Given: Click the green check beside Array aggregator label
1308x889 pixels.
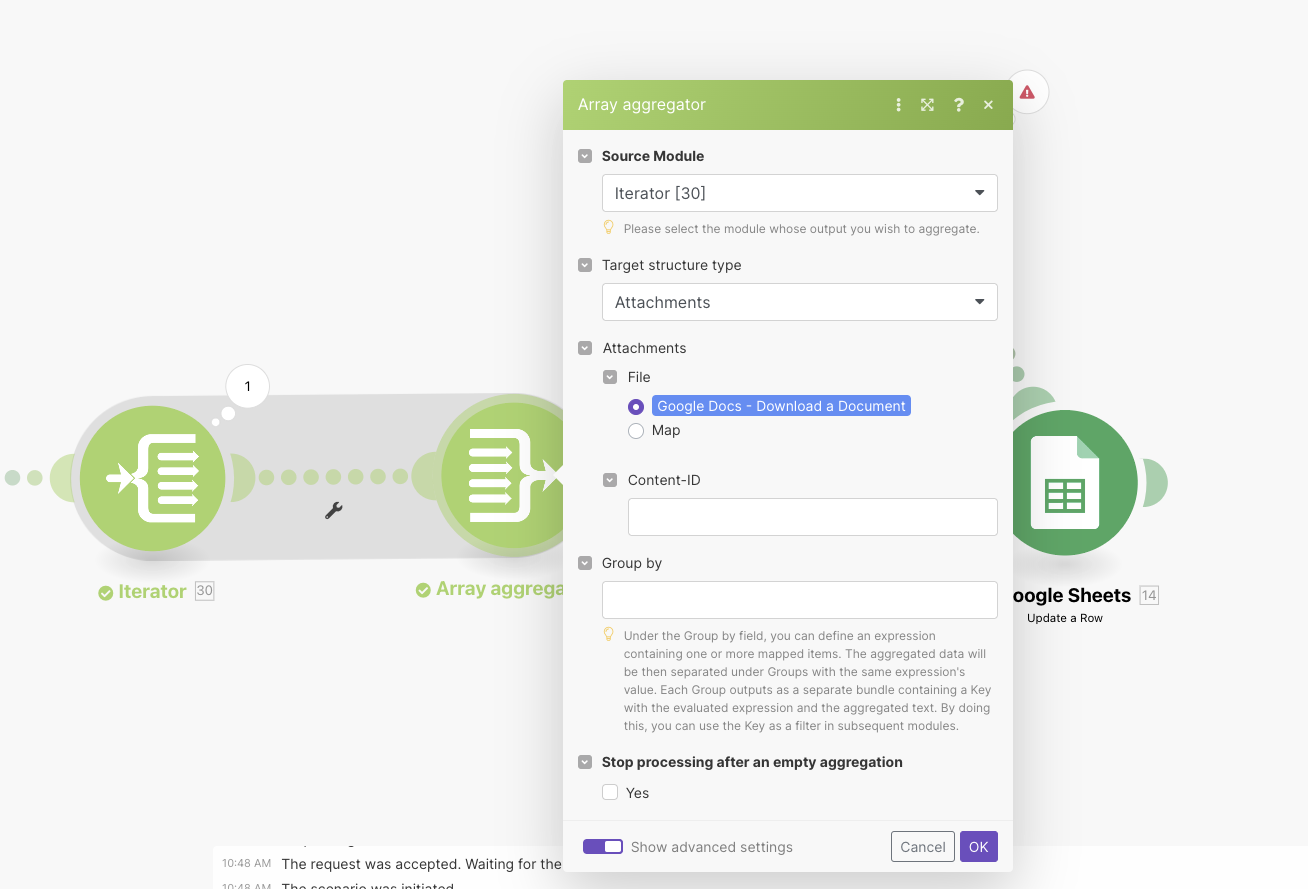Looking at the screenshot, I should pos(423,590).
